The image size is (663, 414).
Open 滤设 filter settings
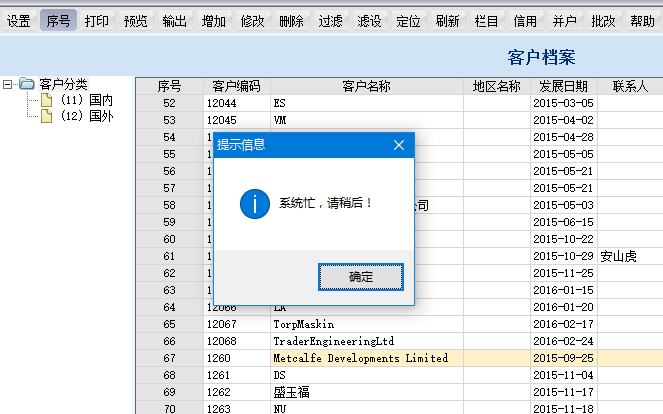coord(369,20)
